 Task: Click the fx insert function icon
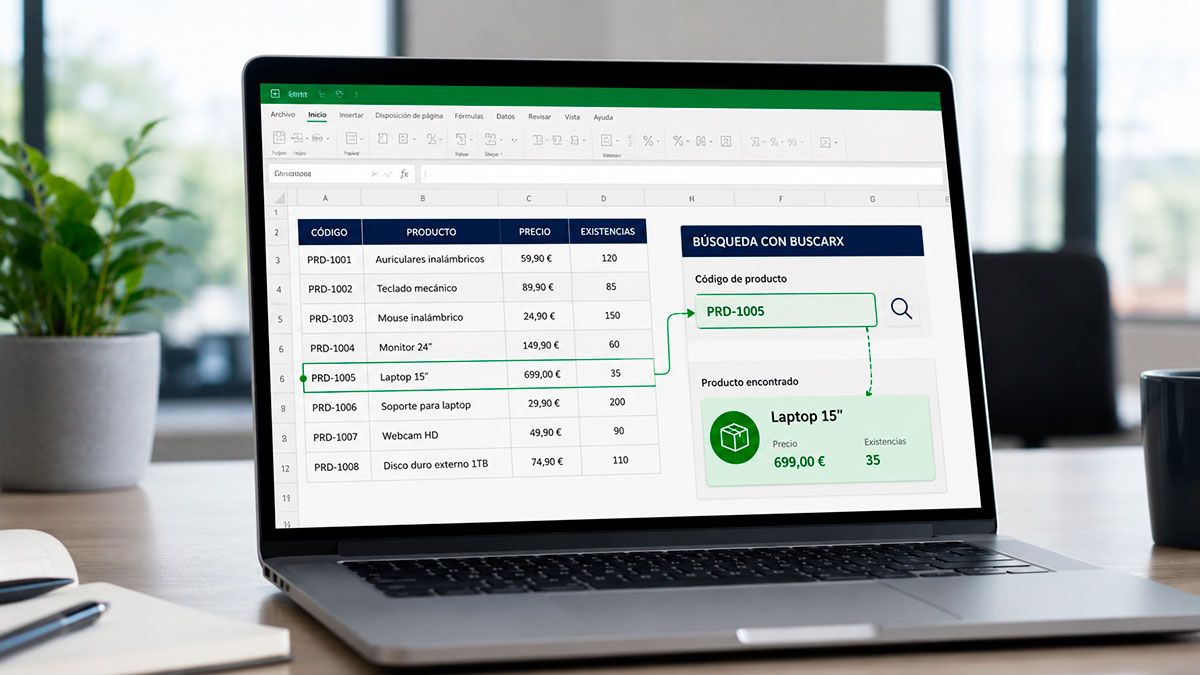[405, 174]
